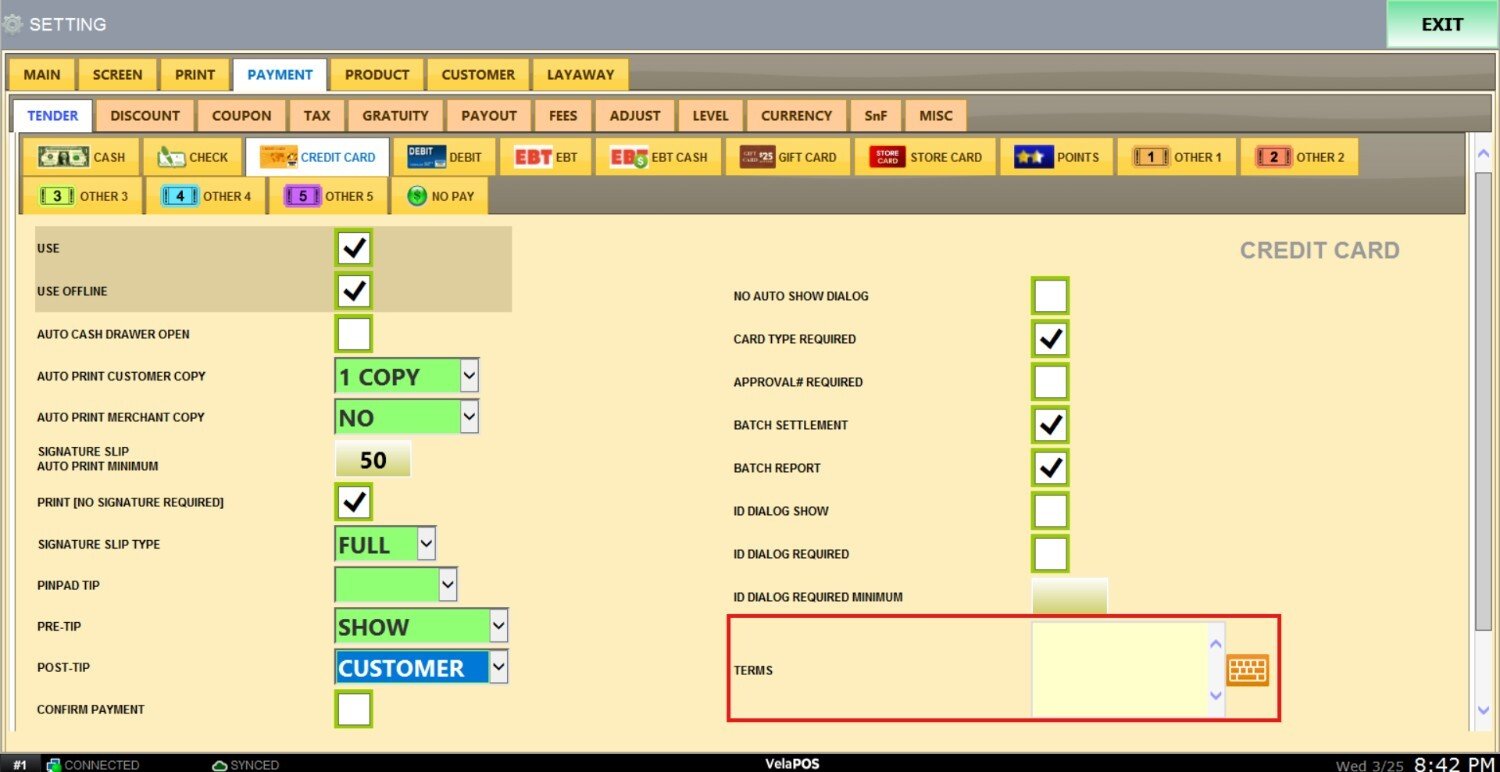Click the signature slip minimum value 50
The height and width of the screenshot is (772, 1500).
pos(372,460)
